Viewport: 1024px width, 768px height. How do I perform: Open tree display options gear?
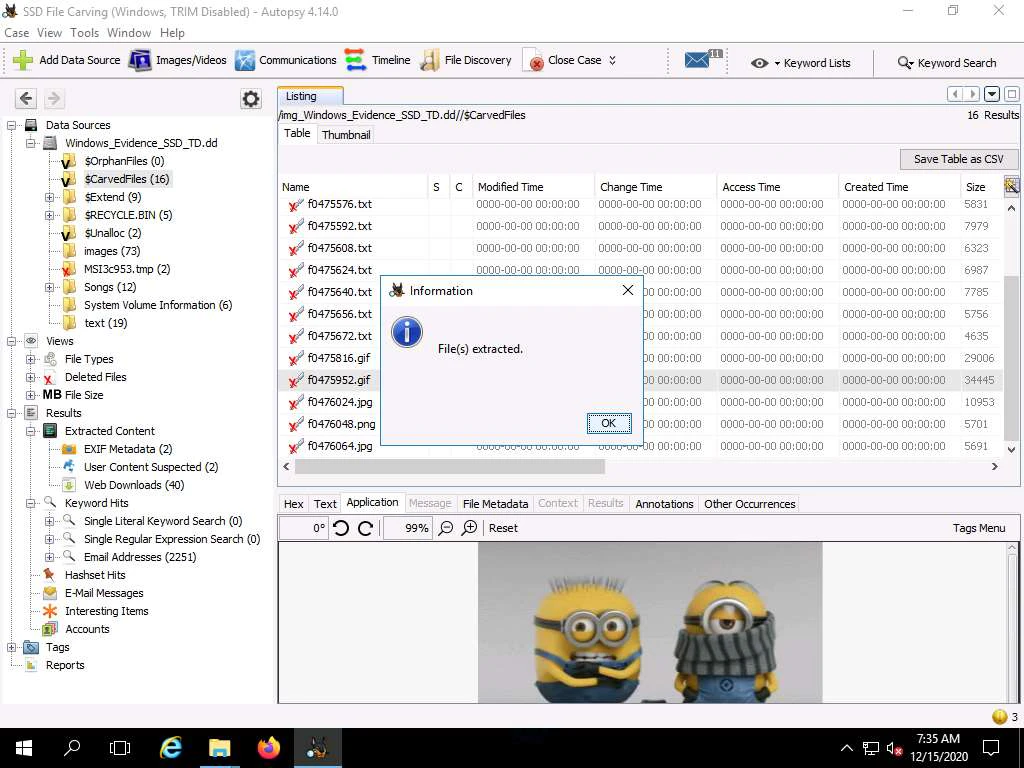[x=251, y=99]
